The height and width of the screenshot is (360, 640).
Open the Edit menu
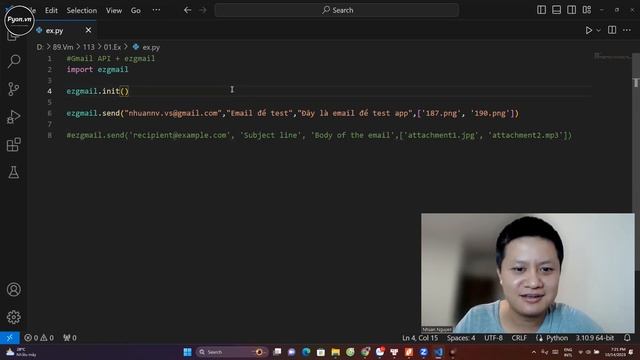coord(51,10)
